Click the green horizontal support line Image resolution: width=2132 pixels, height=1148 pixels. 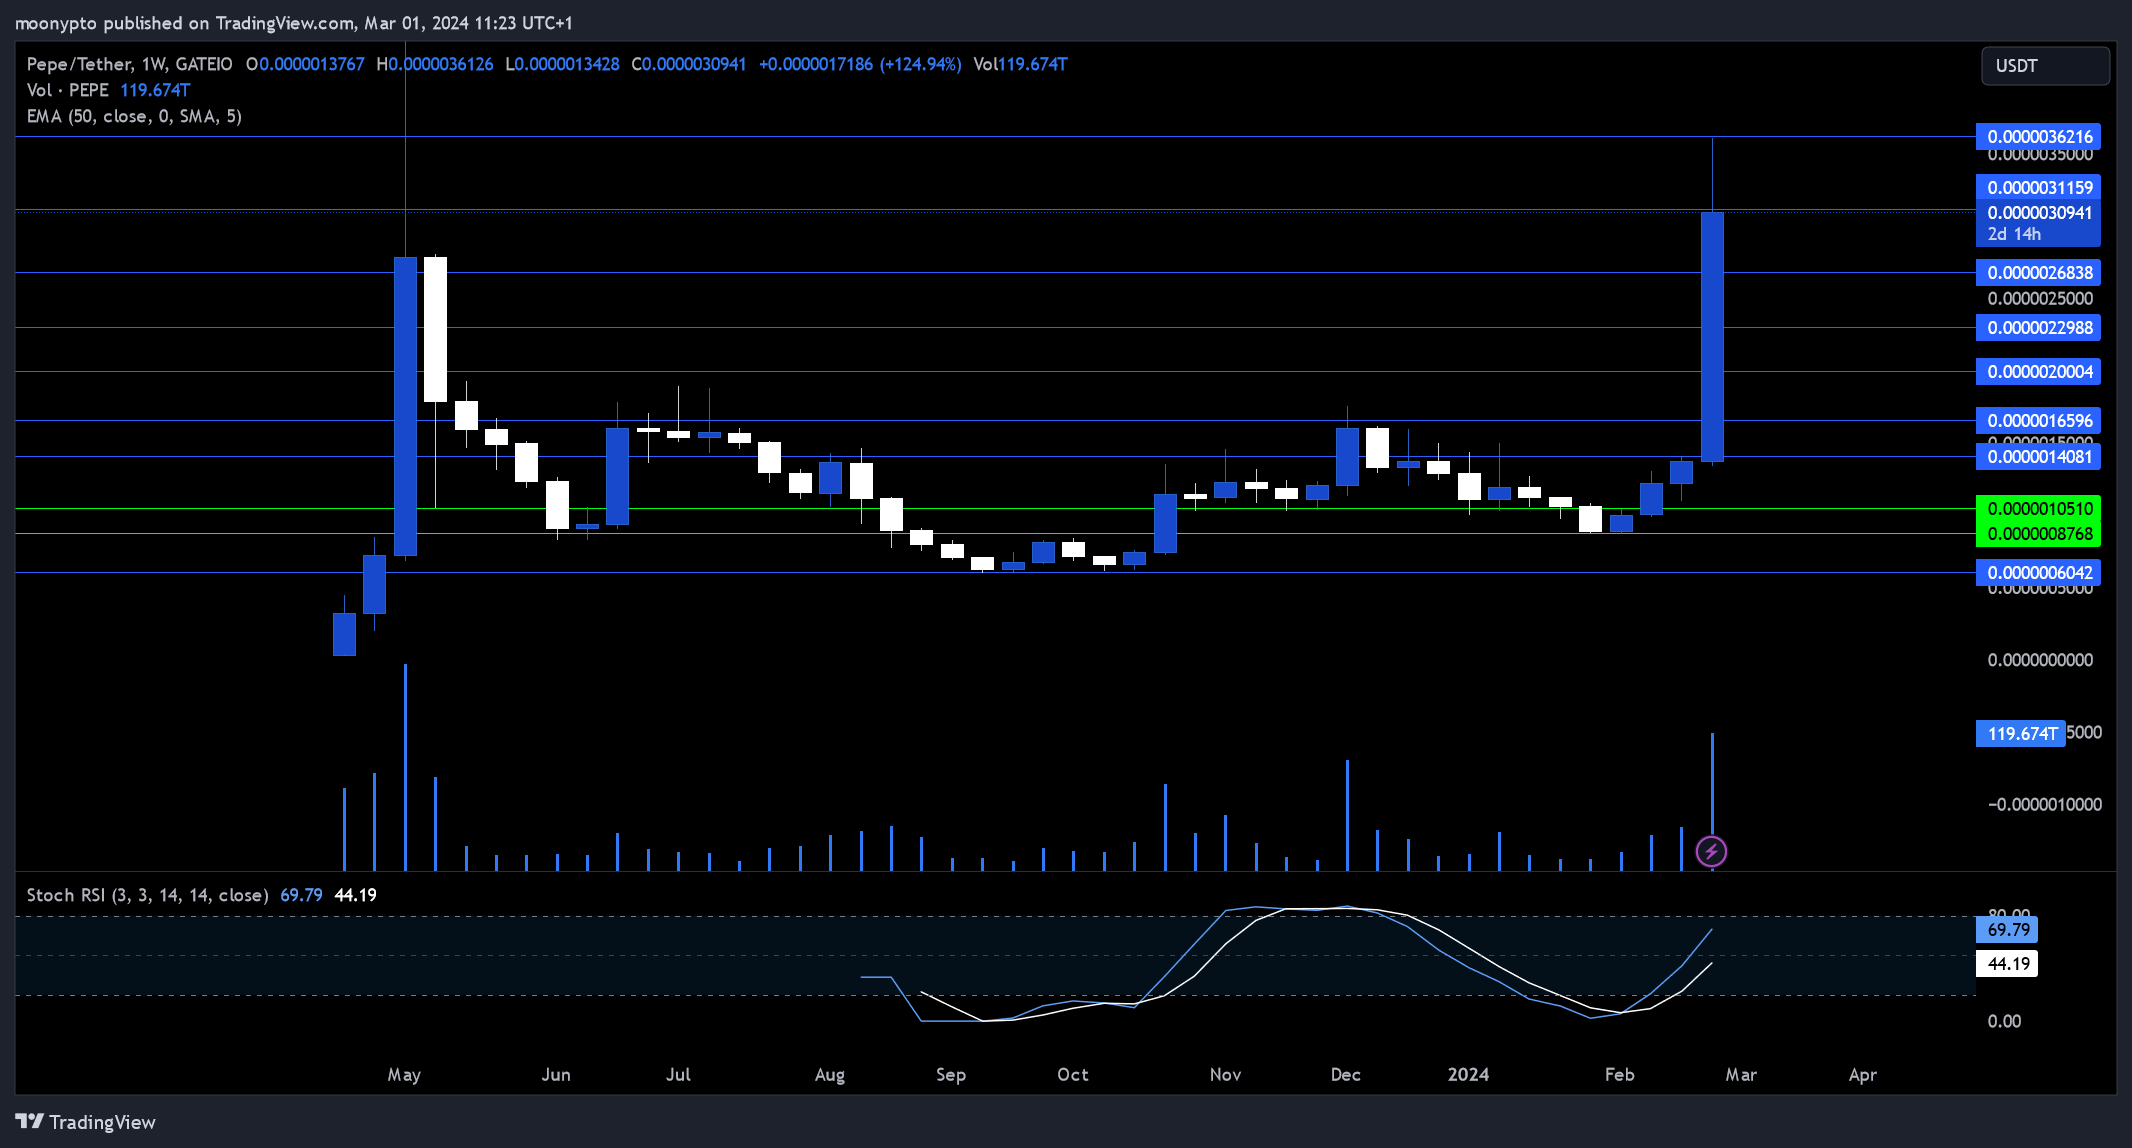tap(995, 509)
